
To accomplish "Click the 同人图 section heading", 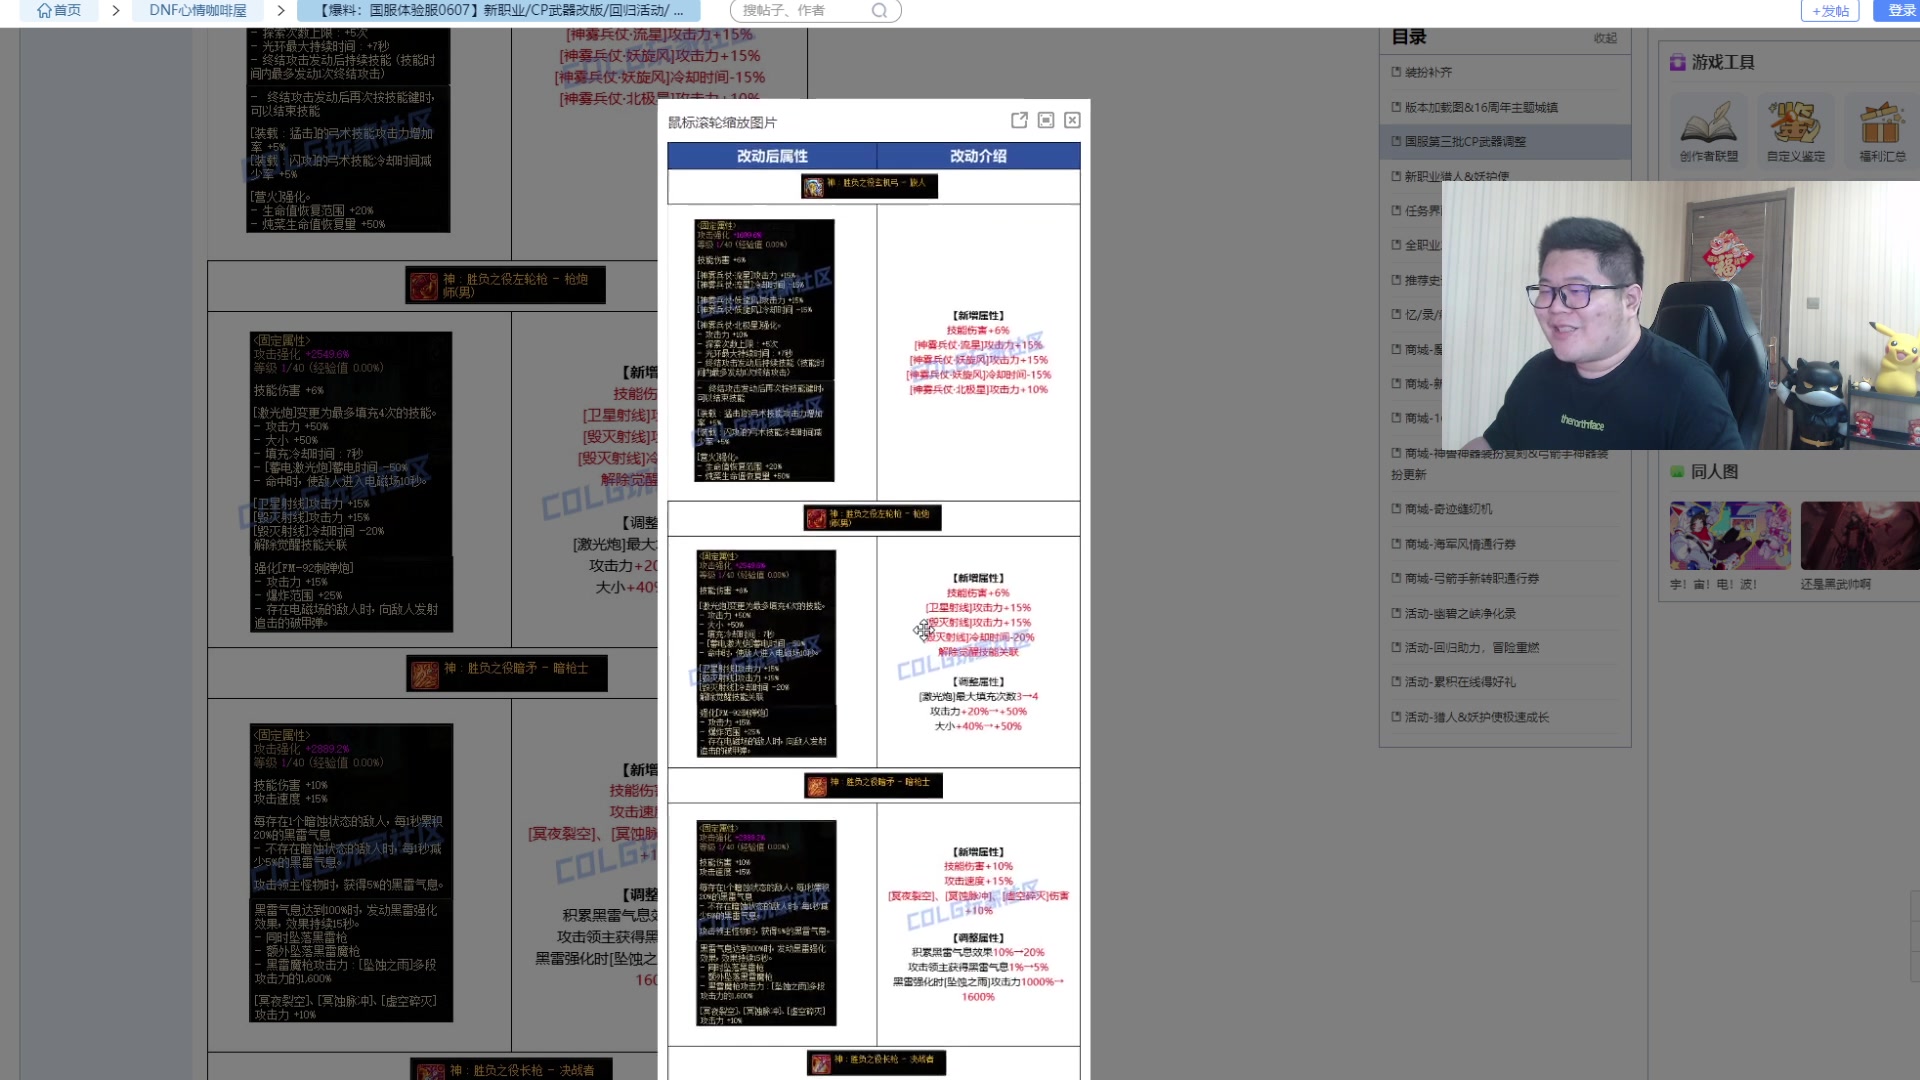I will (x=1714, y=471).
